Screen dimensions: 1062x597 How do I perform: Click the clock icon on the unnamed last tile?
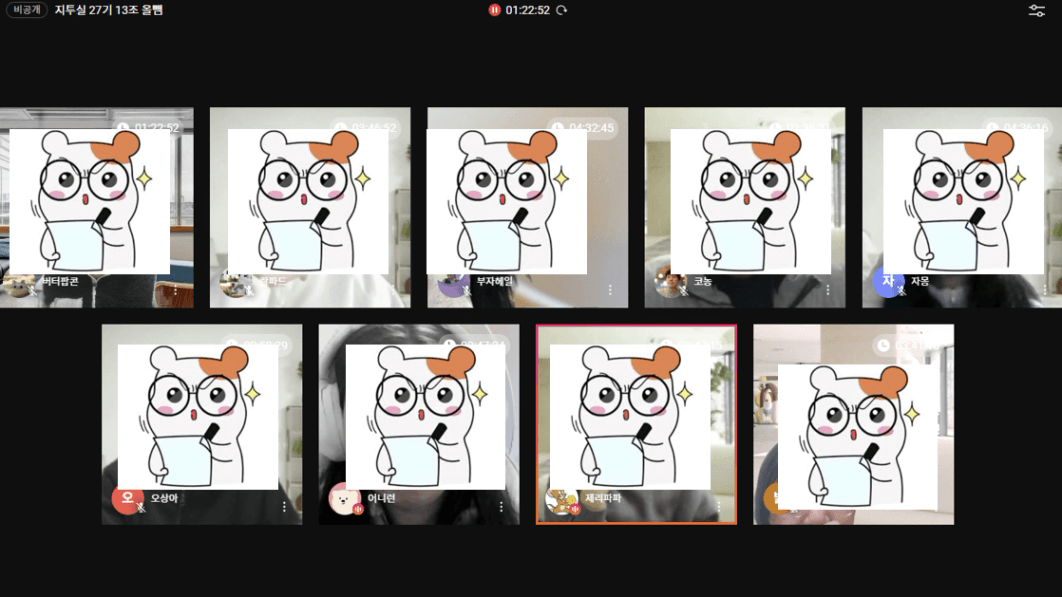coord(883,346)
